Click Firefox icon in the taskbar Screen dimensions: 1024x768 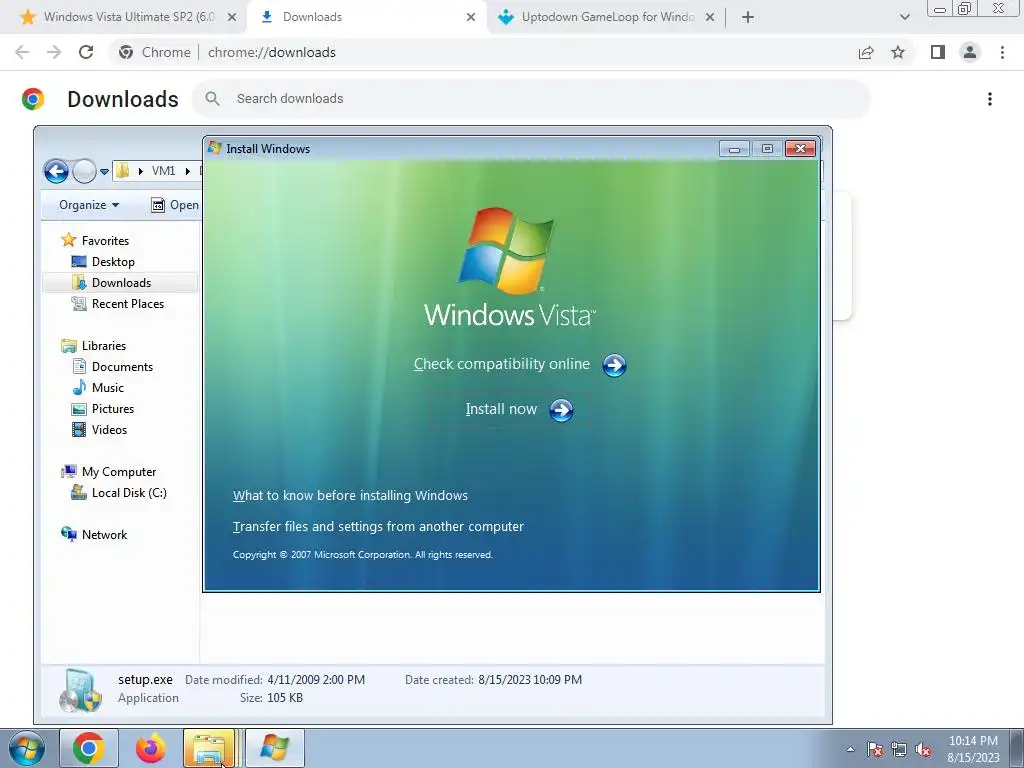point(151,748)
